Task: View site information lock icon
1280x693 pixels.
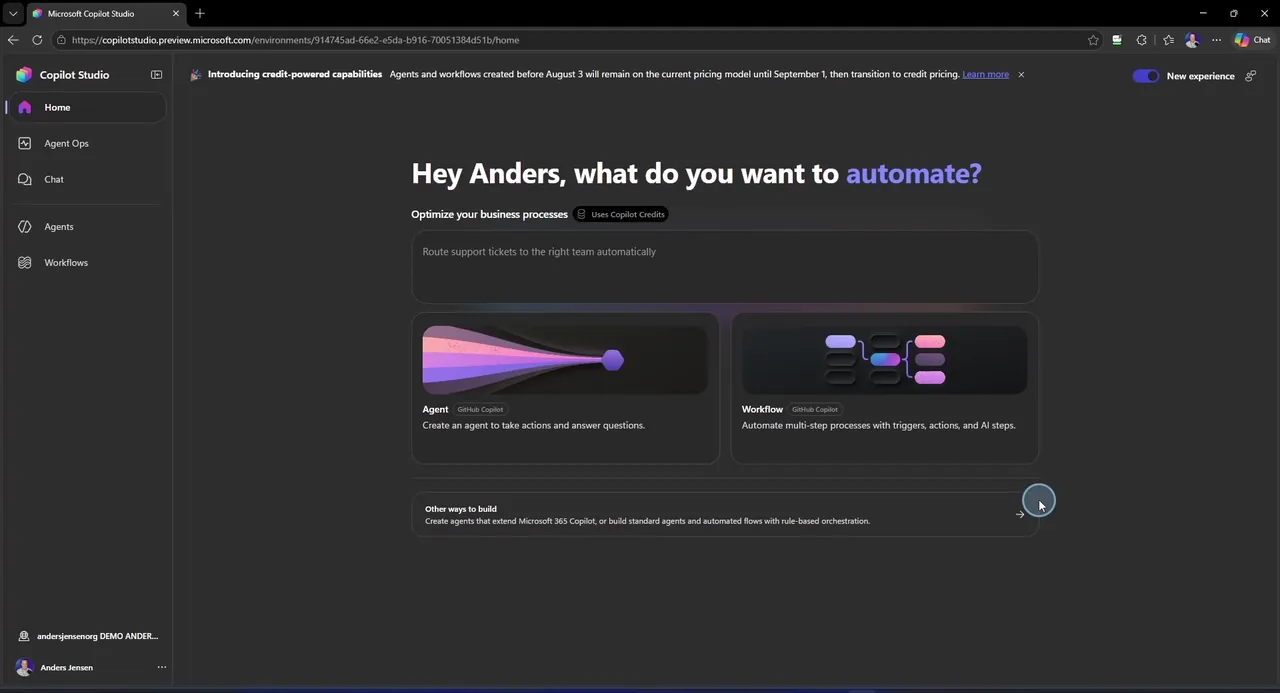Action: point(61,40)
